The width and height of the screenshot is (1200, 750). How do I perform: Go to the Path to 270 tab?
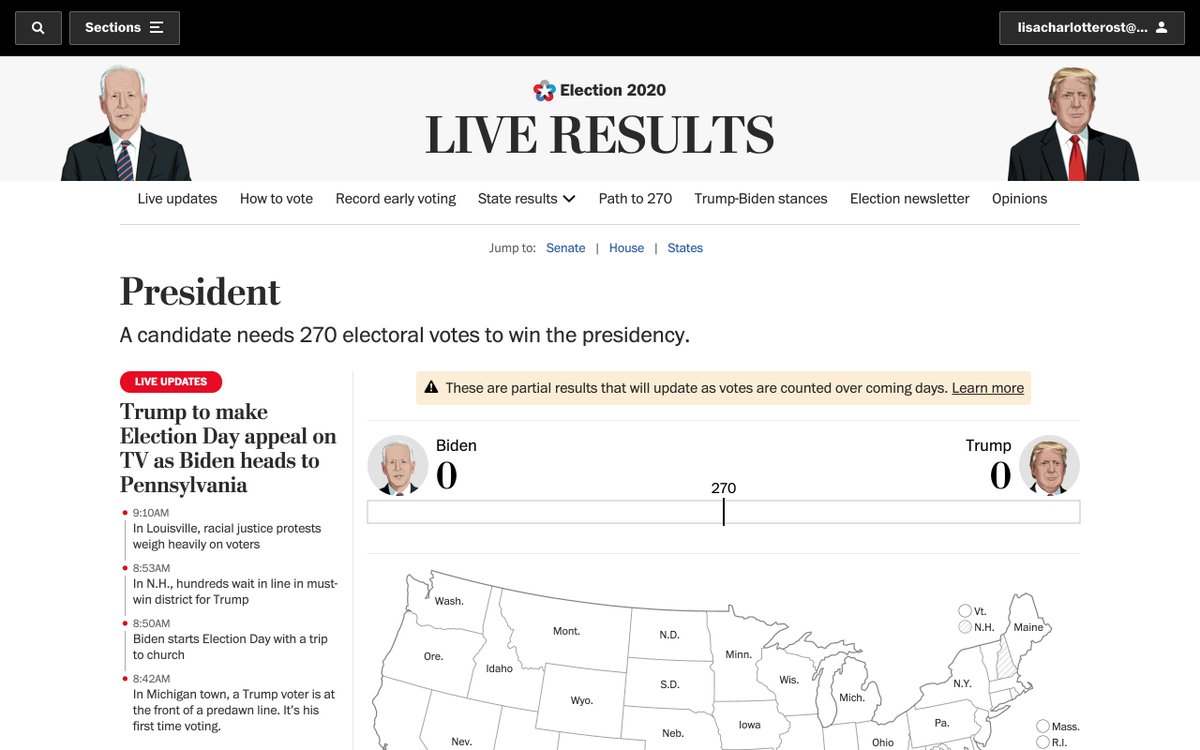click(635, 199)
